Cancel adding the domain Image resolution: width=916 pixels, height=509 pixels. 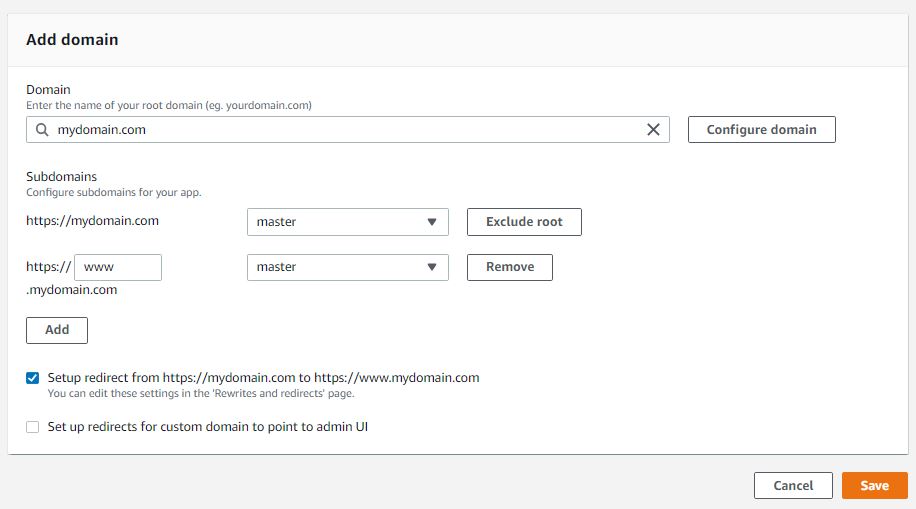pos(793,486)
